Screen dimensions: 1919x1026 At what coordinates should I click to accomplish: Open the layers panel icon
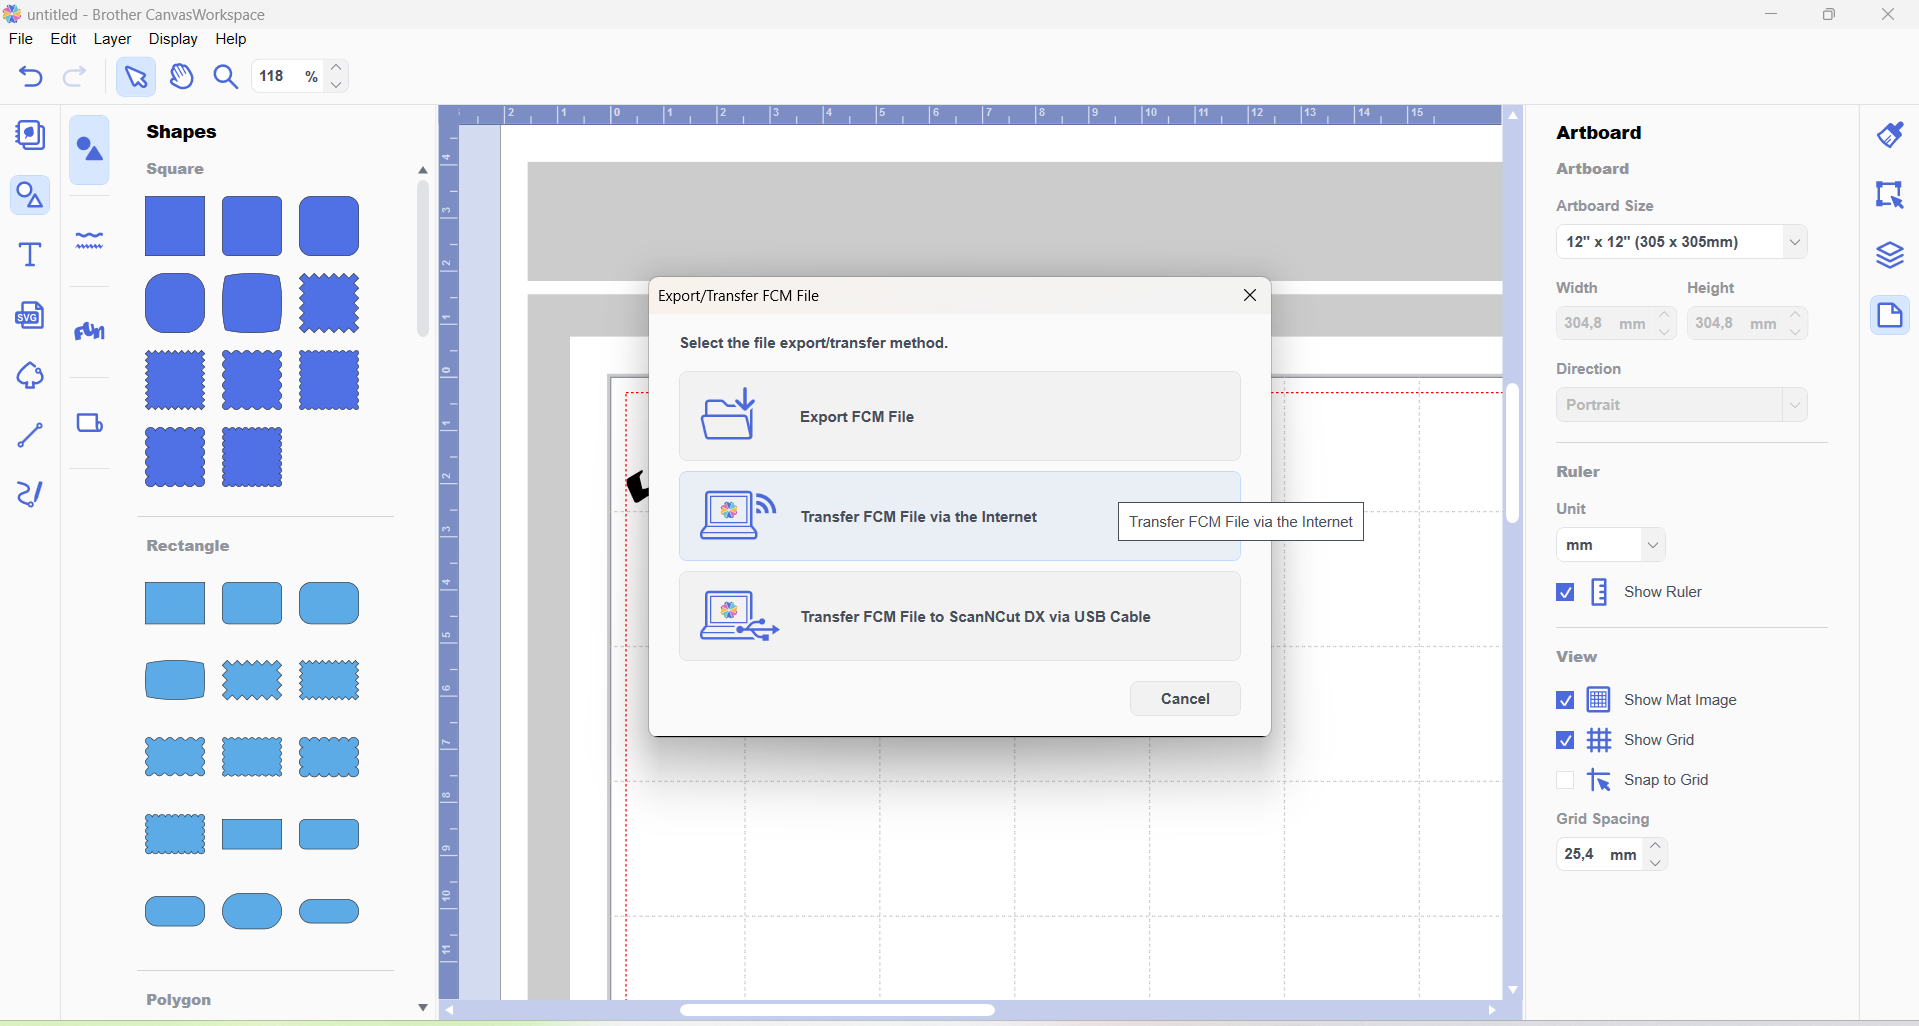pos(1890,255)
